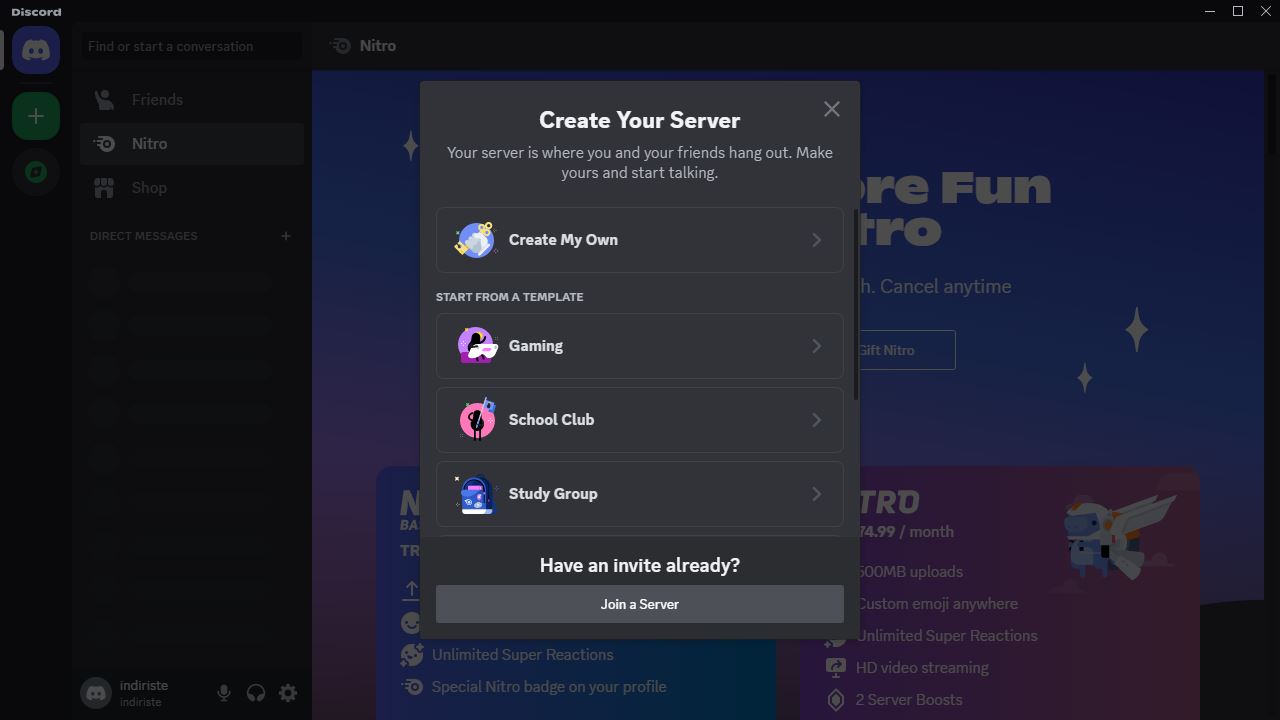Click the indiriste user avatar
Image resolution: width=1280 pixels, height=720 pixels.
pos(96,693)
